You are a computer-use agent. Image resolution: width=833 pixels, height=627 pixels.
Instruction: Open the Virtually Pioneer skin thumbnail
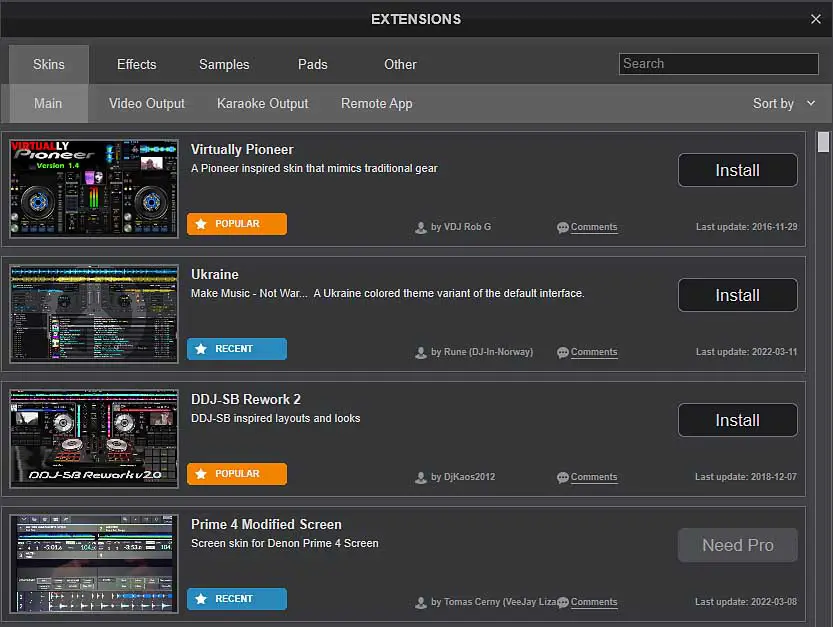[94, 188]
